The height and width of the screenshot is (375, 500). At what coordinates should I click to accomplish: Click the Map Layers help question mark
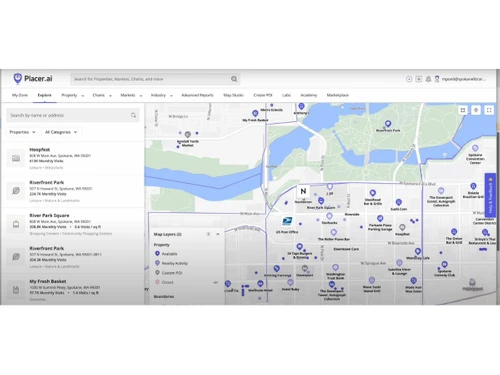208,234
